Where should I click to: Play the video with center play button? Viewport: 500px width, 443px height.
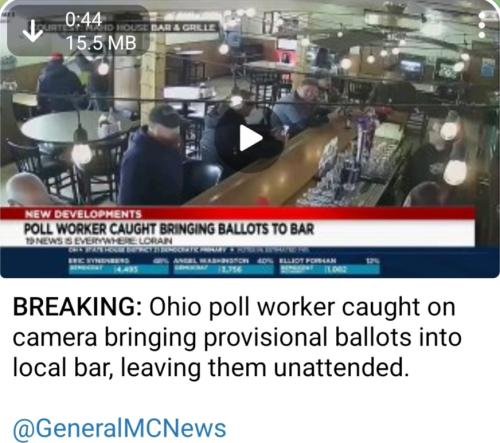pos(250,138)
